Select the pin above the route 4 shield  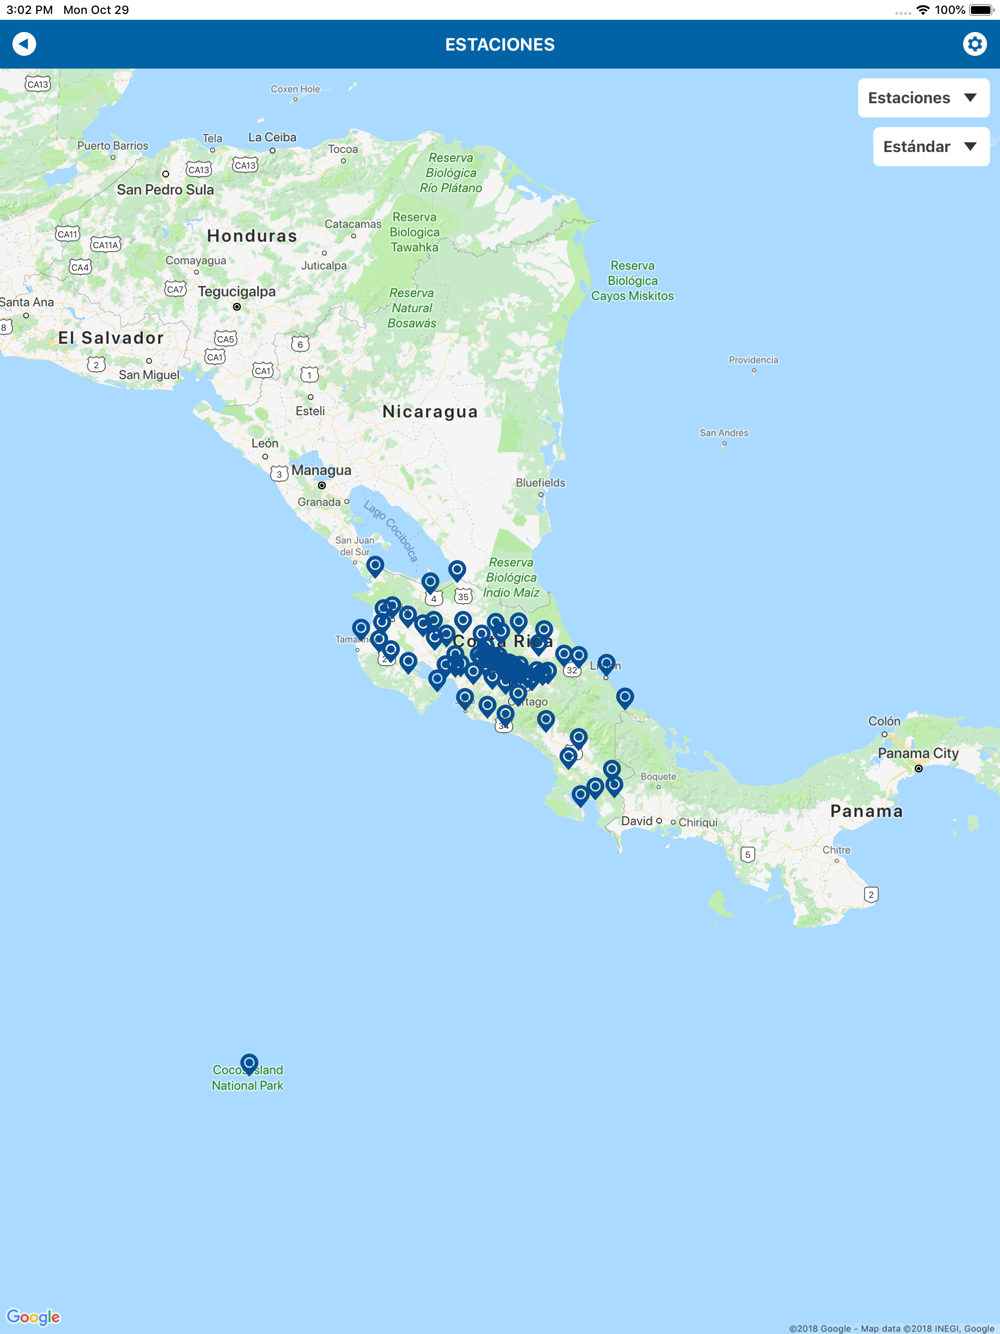pos(430,582)
